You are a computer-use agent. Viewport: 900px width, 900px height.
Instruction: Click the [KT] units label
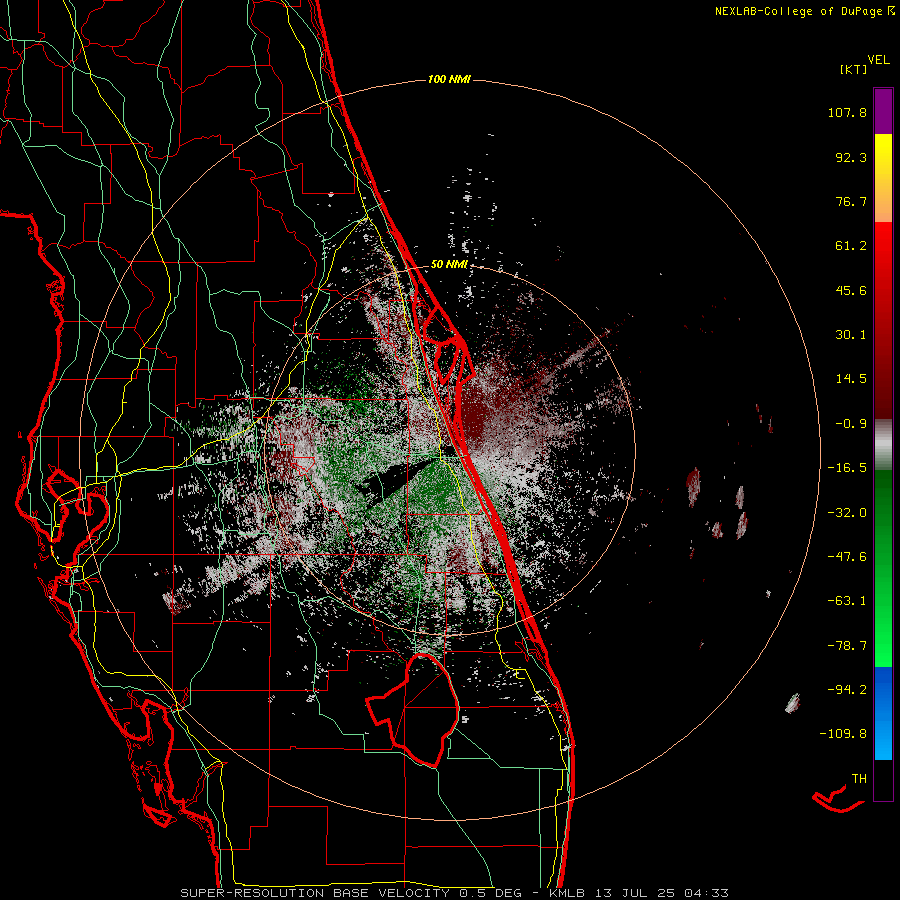click(853, 69)
